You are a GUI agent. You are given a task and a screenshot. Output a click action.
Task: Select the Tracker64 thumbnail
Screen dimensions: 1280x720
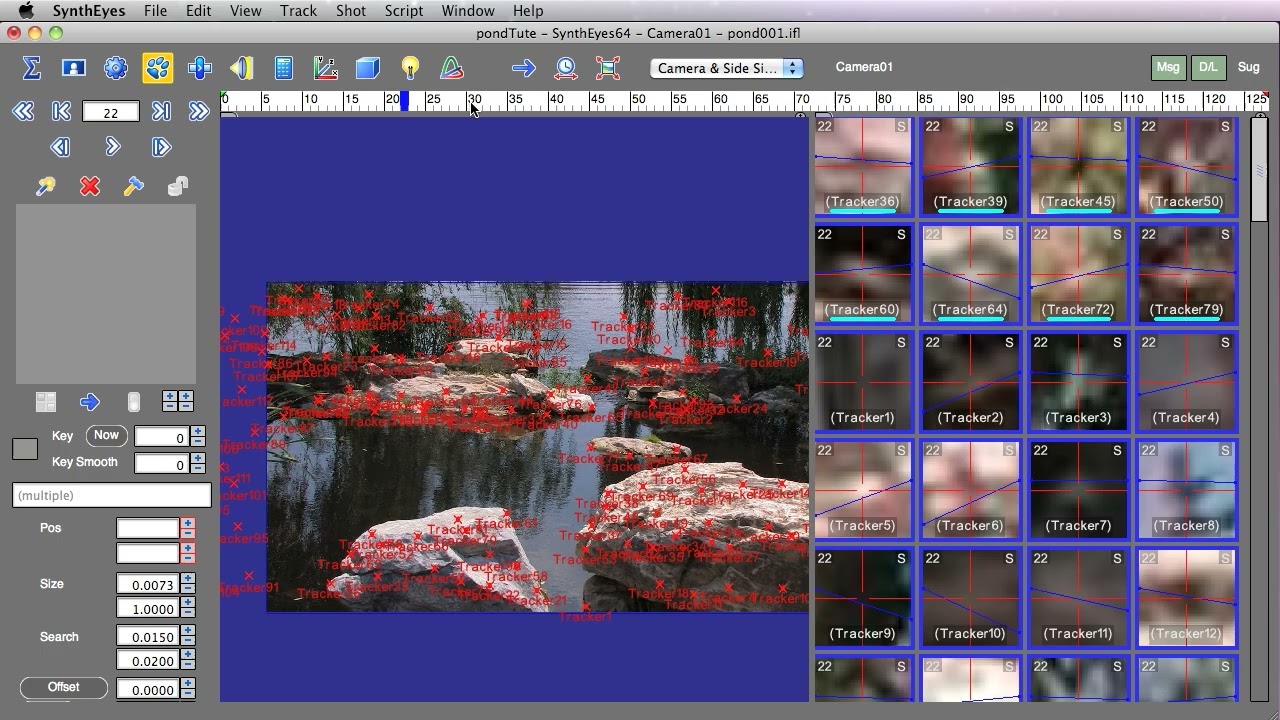tap(971, 275)
